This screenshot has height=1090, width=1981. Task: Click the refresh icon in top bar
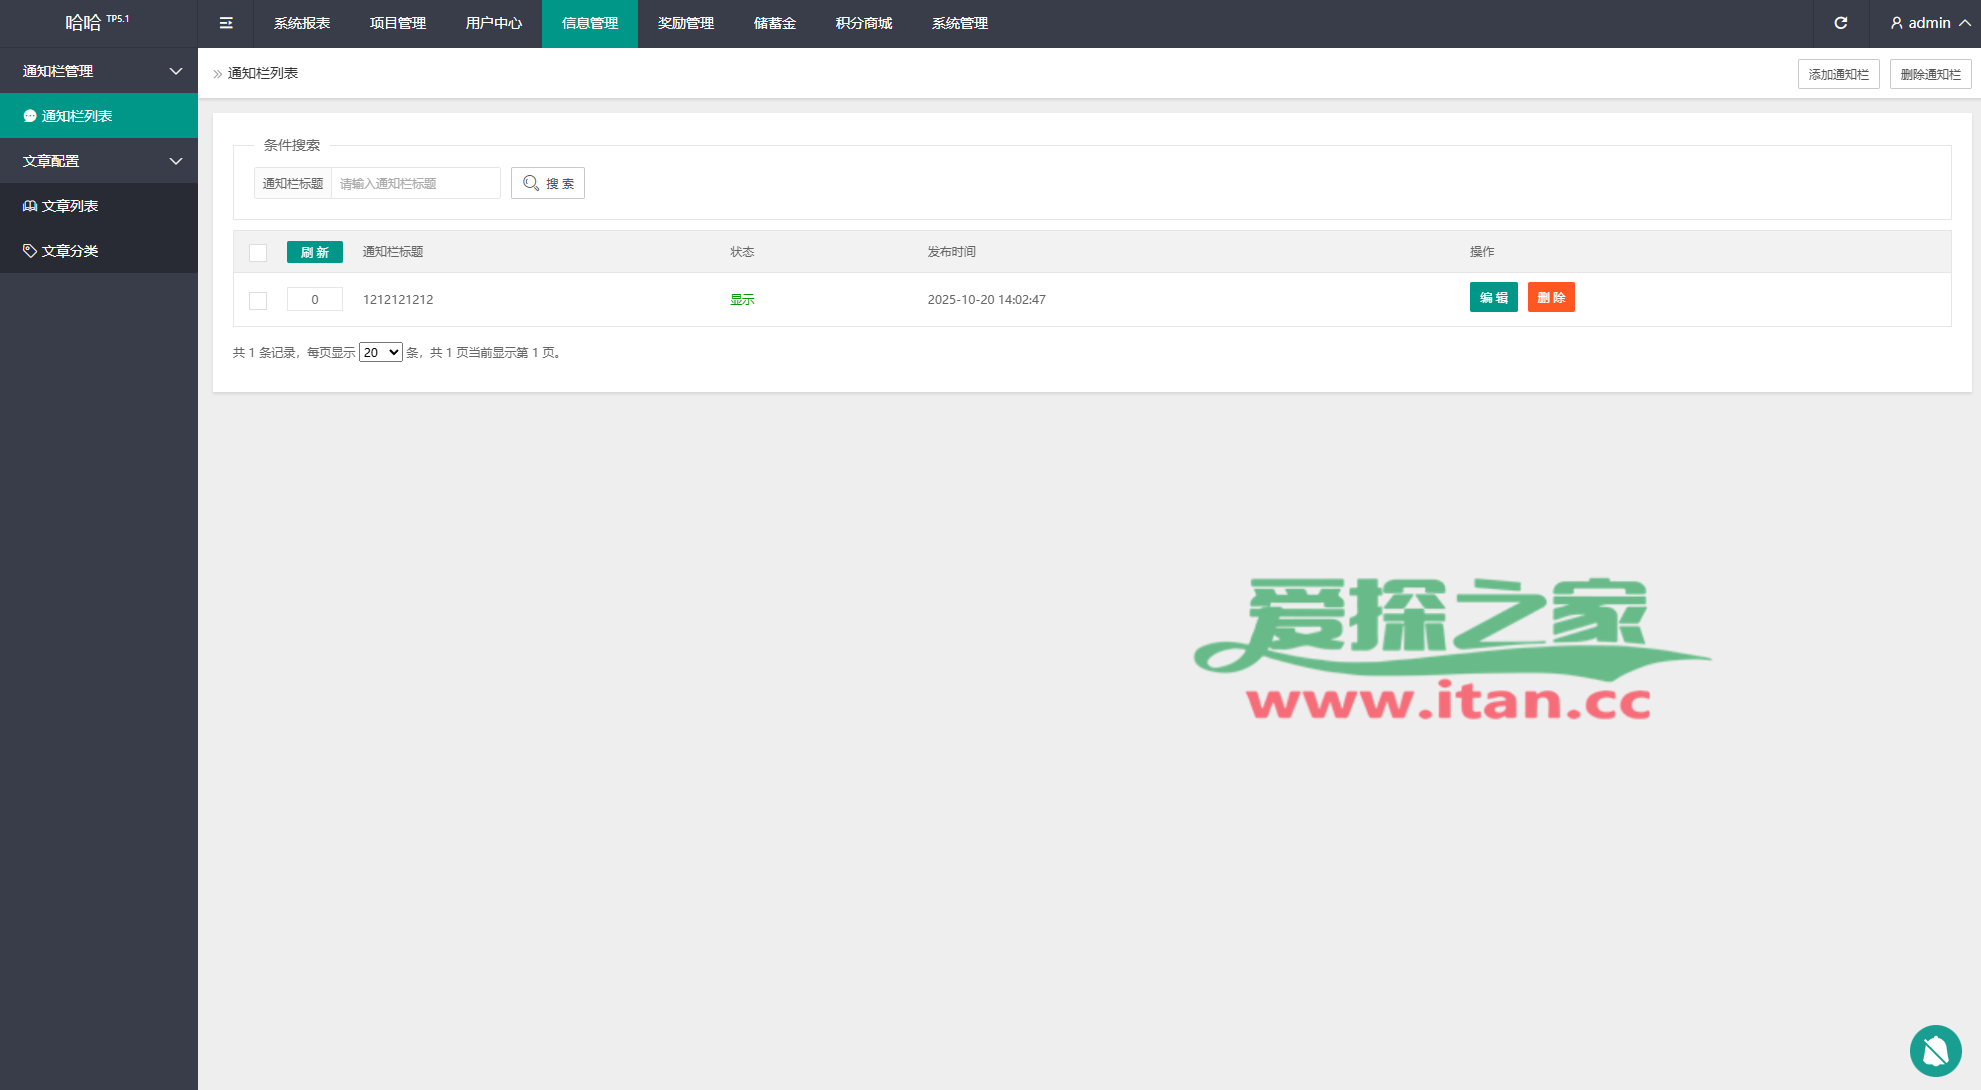(x=1840, y=23)
